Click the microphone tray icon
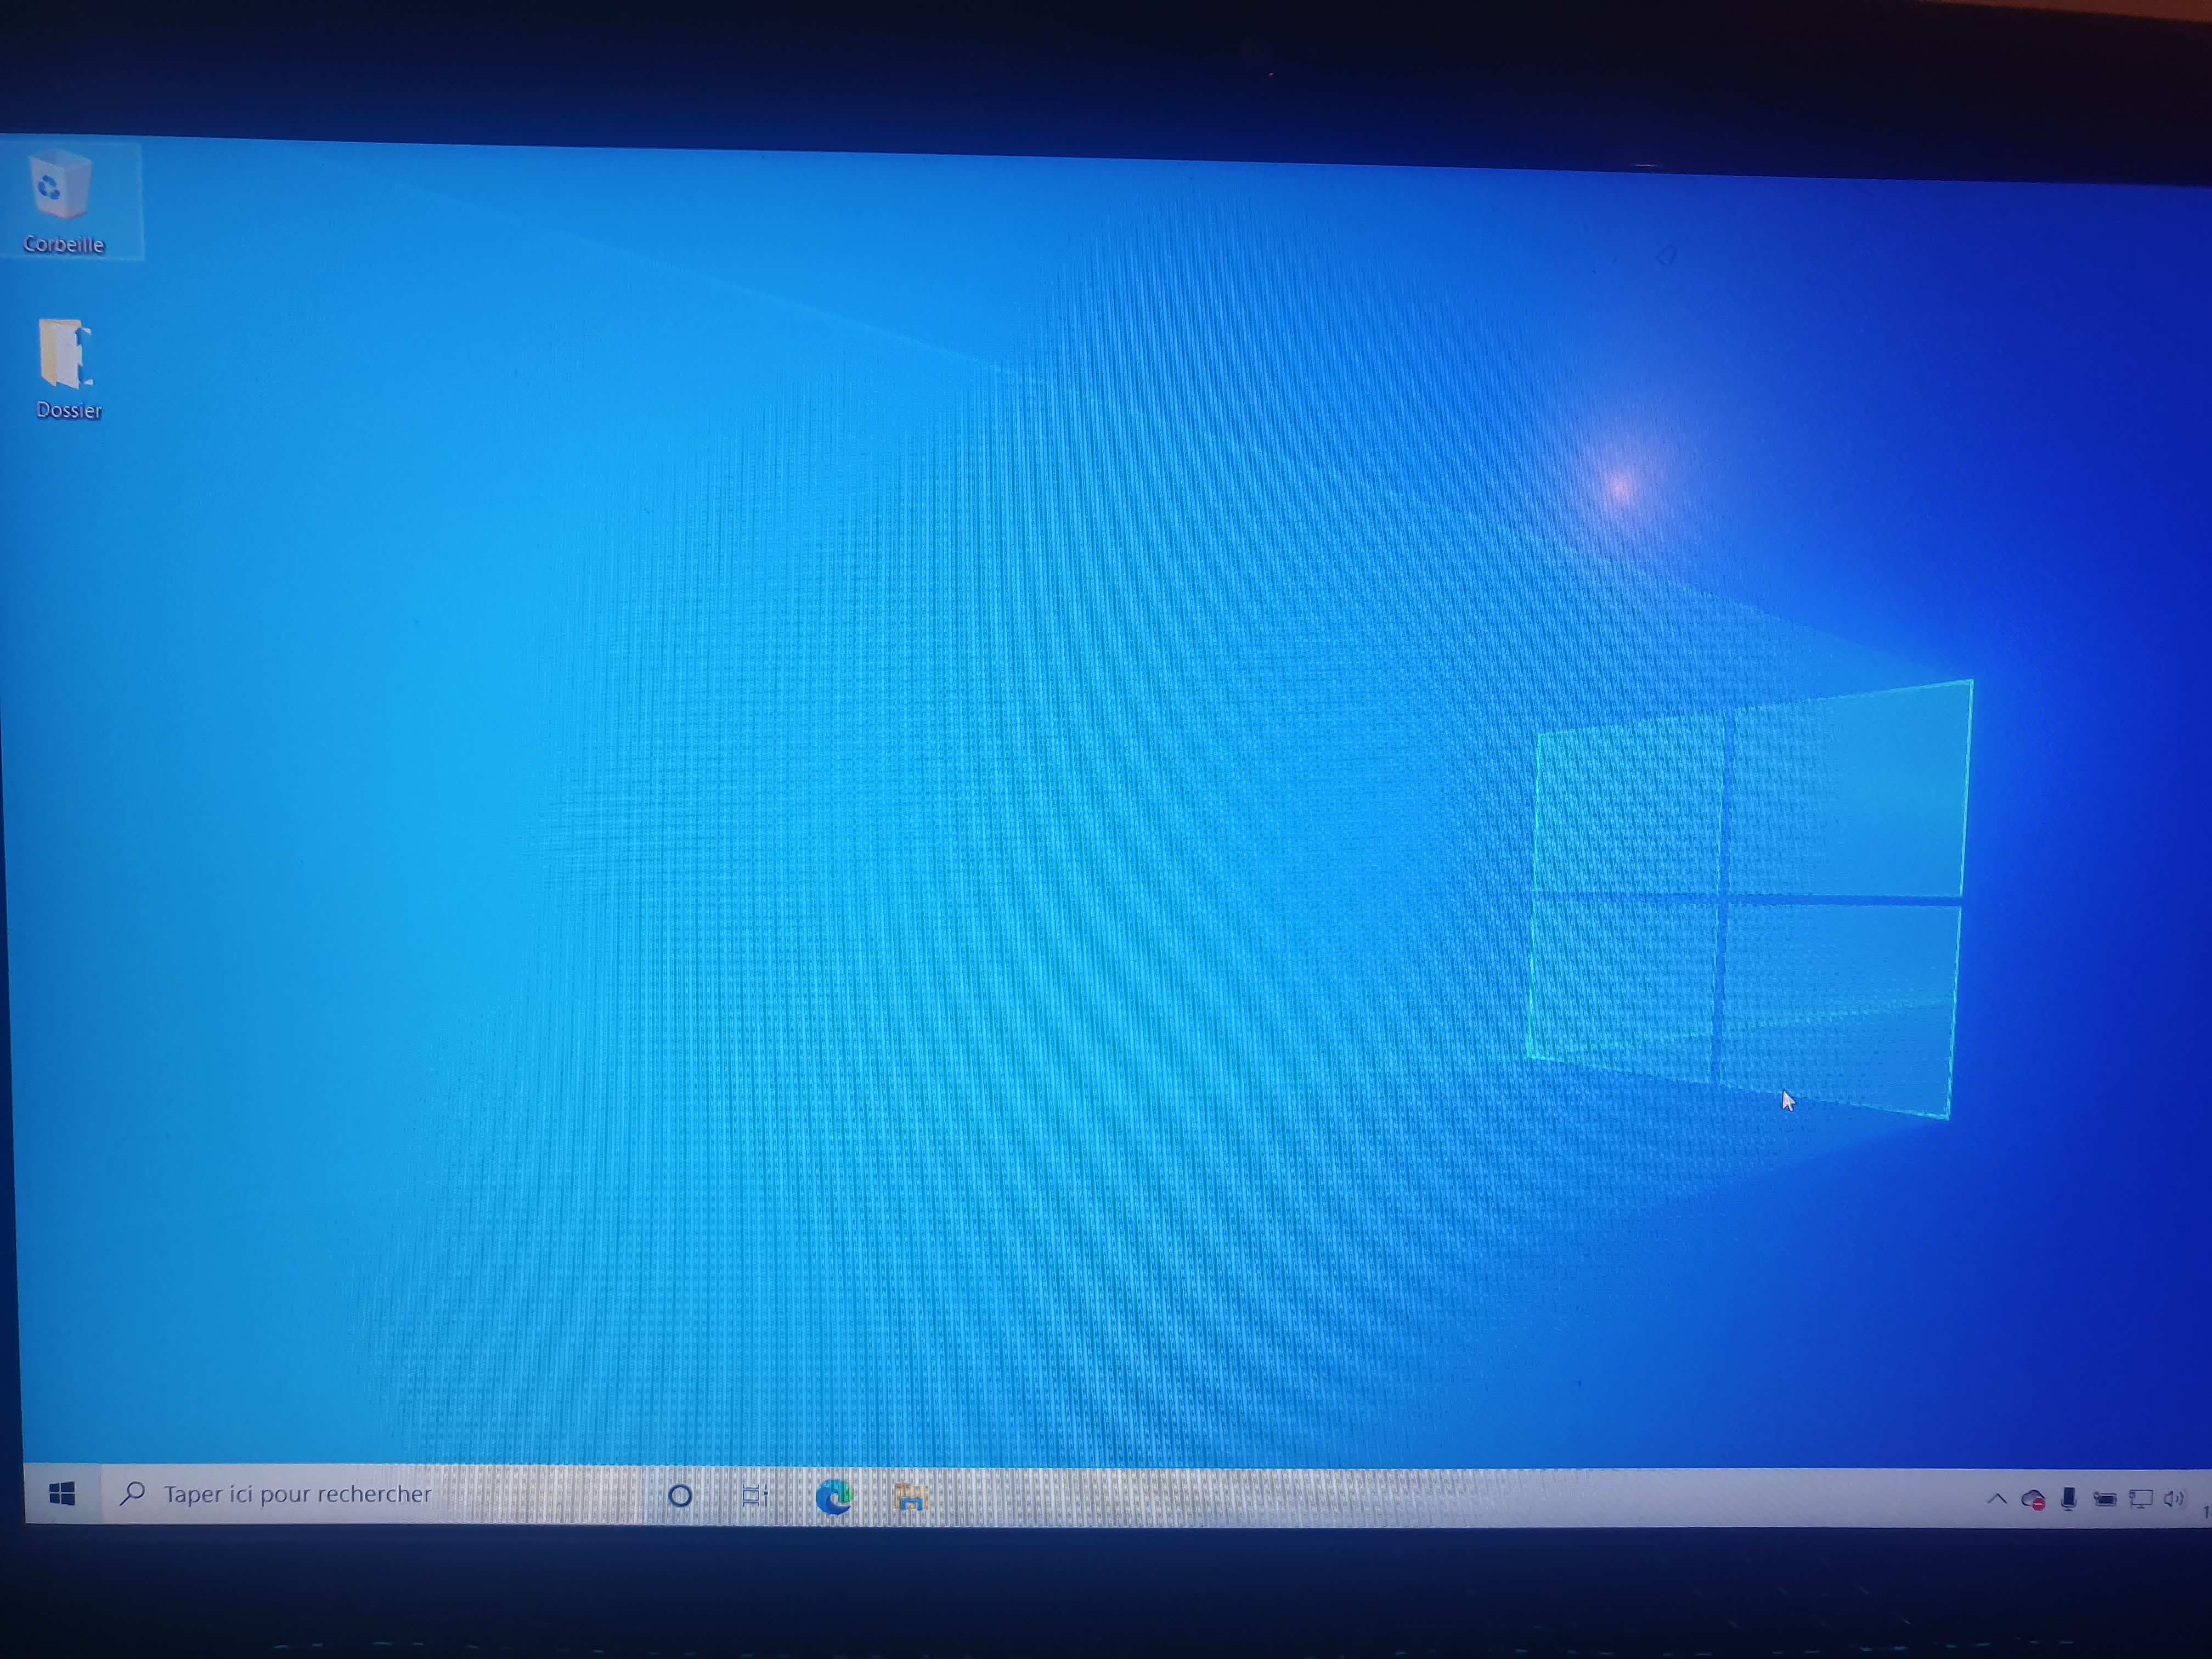Viewport: 2212px width, 1659px height. (x=2069, y=1498)
